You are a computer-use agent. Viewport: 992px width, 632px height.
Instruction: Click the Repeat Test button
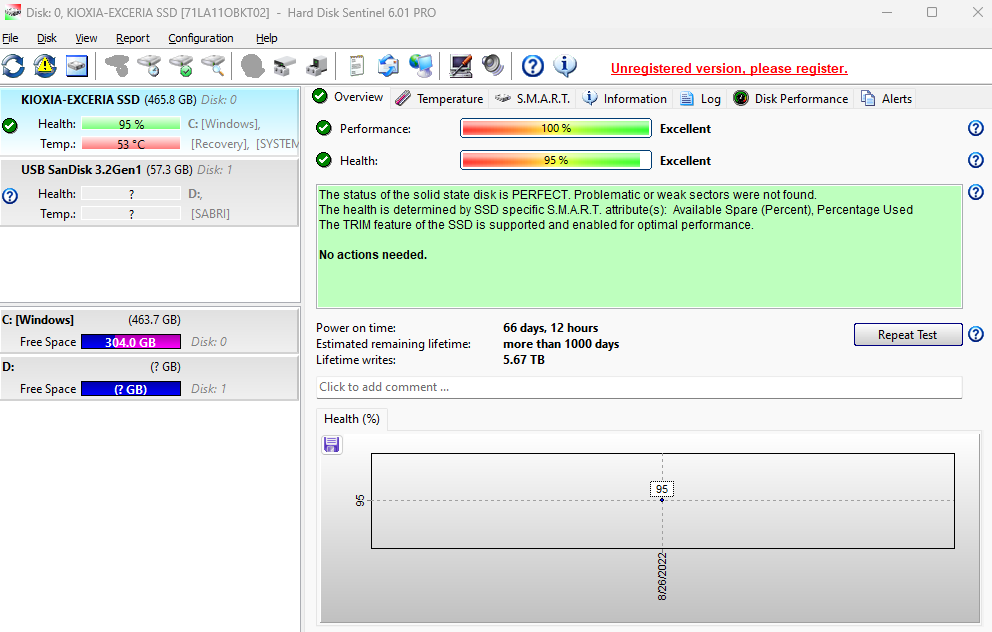pyautogui.click(x=908, y=335)
